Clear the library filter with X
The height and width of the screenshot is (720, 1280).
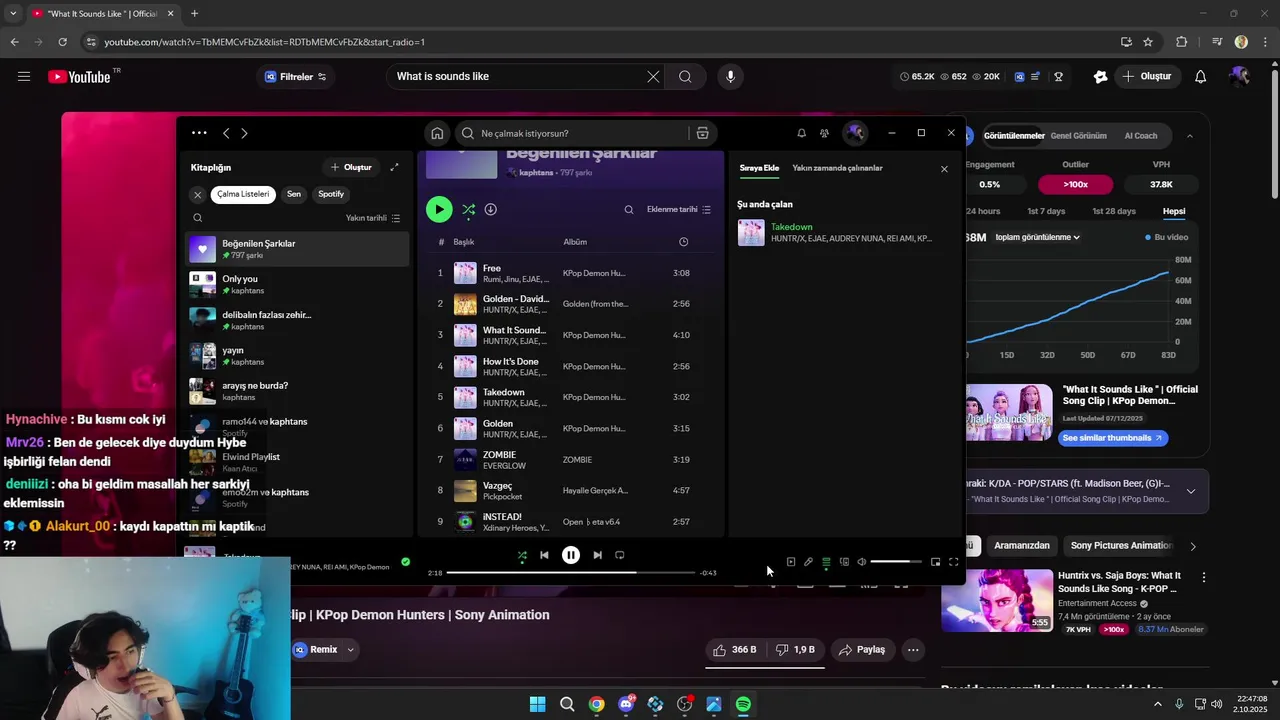tap(198, 195)
